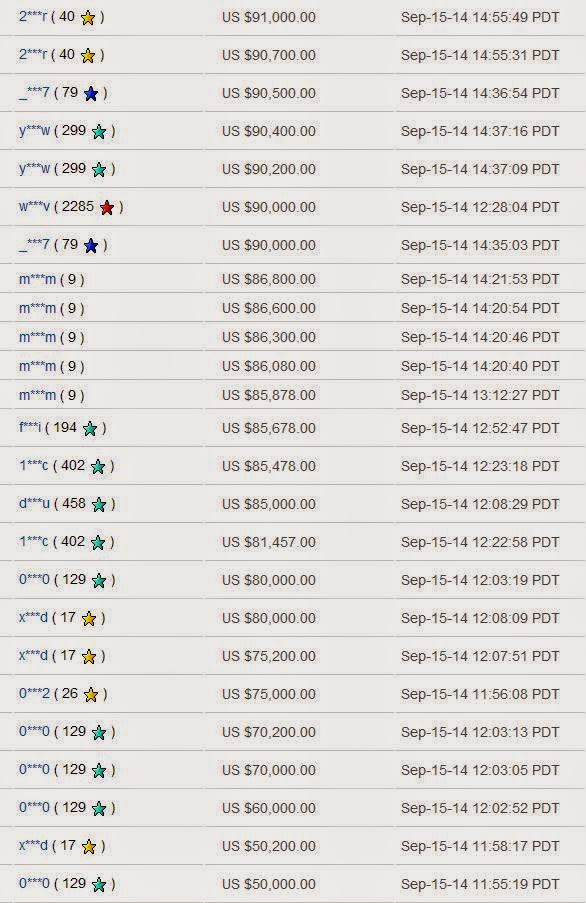This screenshot has height=903, width=586.
Task: Open bidder m***m on the $86,800.00 bid
Action: tap(37, 279)
